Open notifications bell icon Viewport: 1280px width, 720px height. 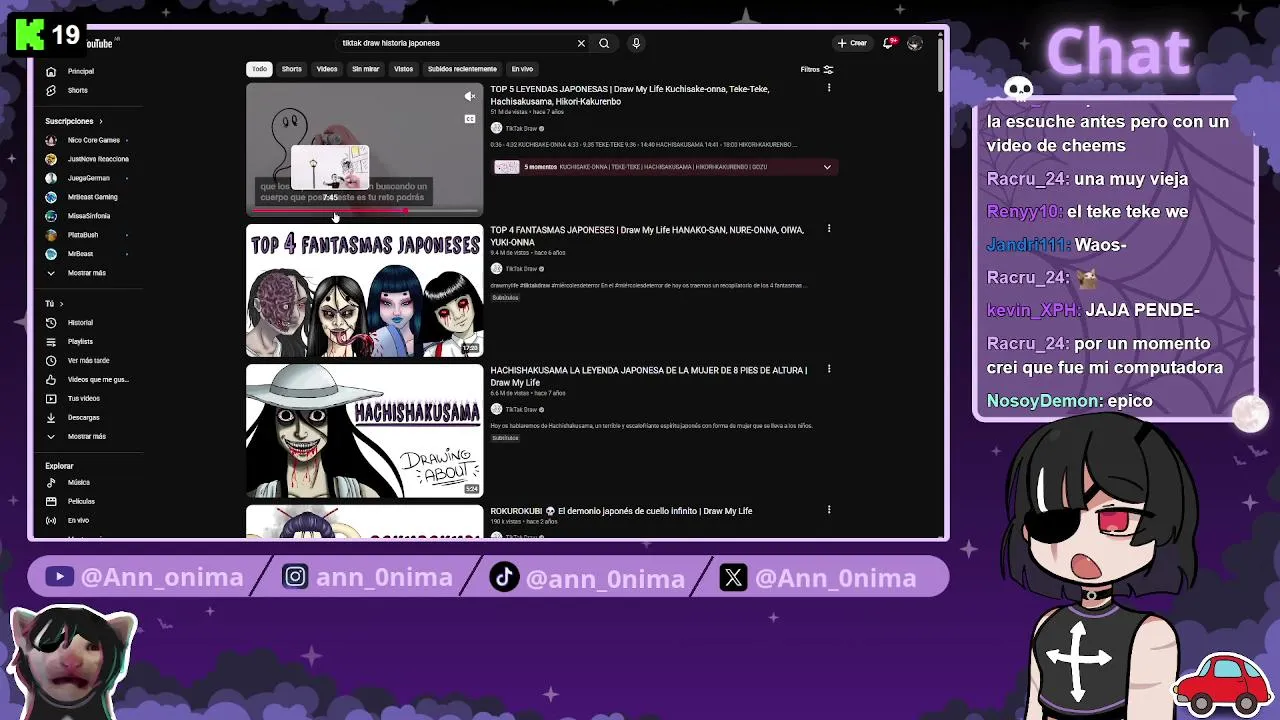pyautogui.click(x=888, y=43)
